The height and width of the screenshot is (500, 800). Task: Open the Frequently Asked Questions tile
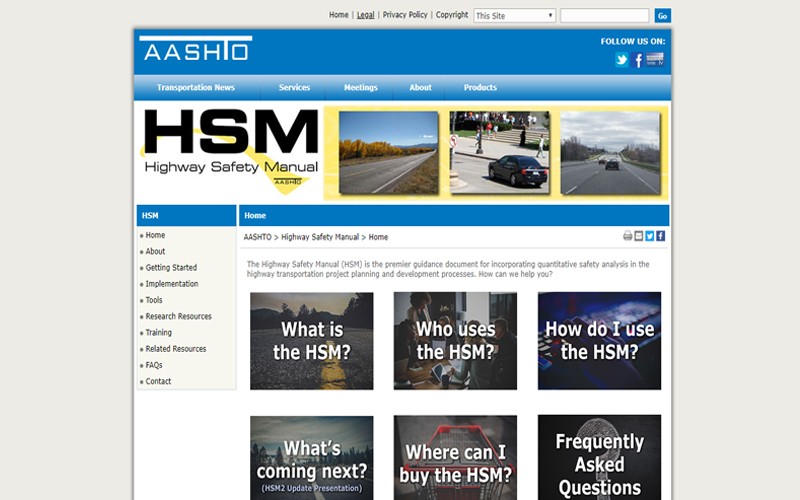599,458
